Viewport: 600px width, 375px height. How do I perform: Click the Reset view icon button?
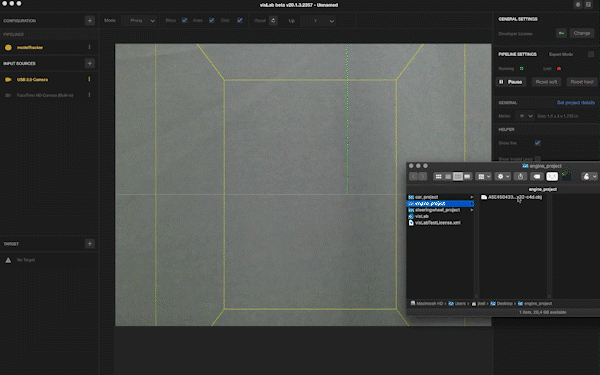point(273,21)
